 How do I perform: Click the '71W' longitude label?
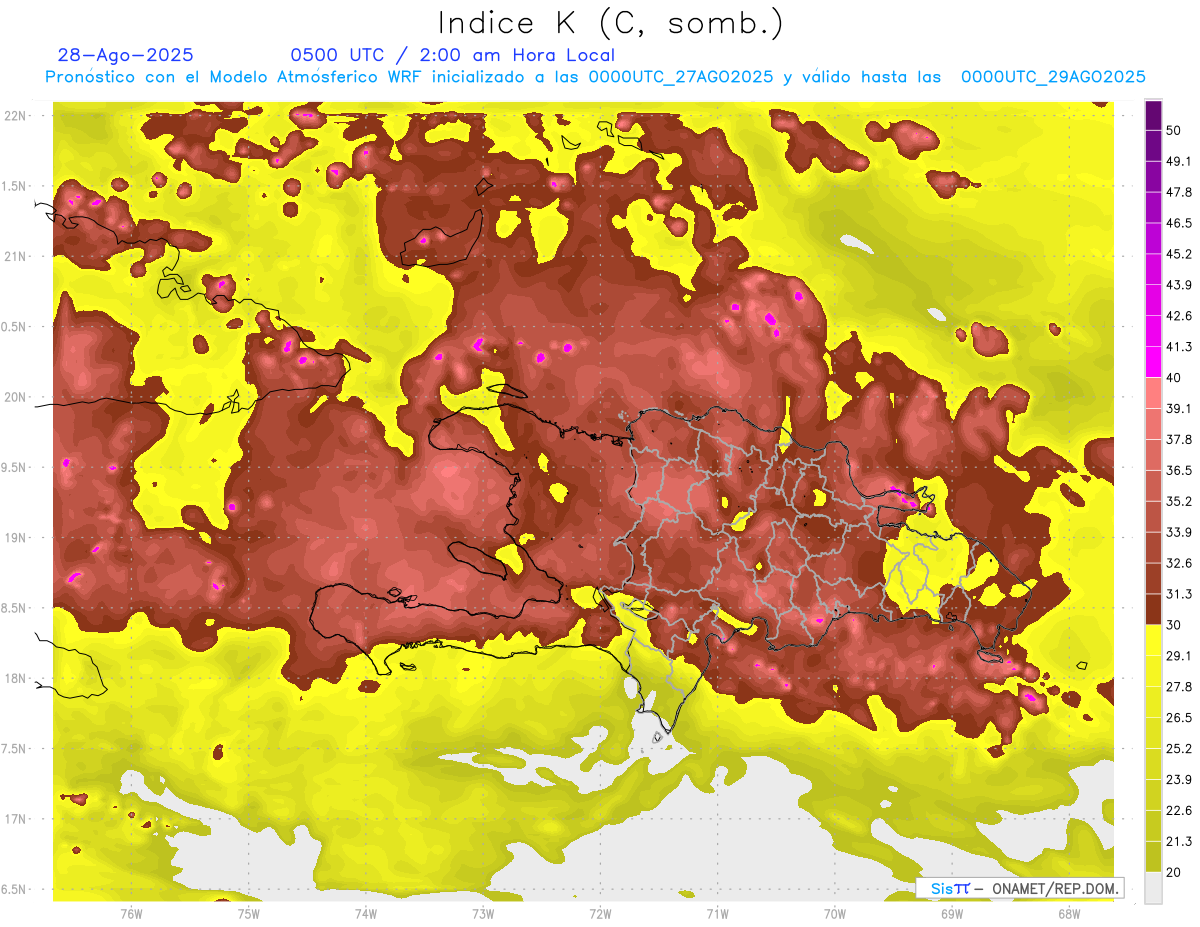tap(717, 913)
